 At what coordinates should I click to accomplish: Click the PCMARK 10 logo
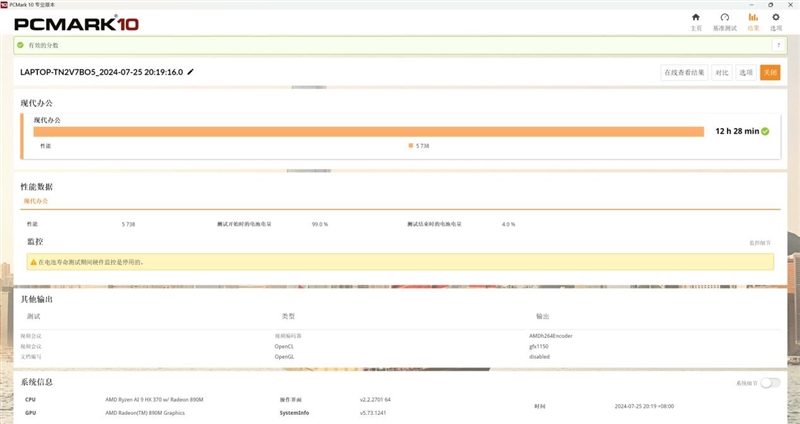click(77, 23)
